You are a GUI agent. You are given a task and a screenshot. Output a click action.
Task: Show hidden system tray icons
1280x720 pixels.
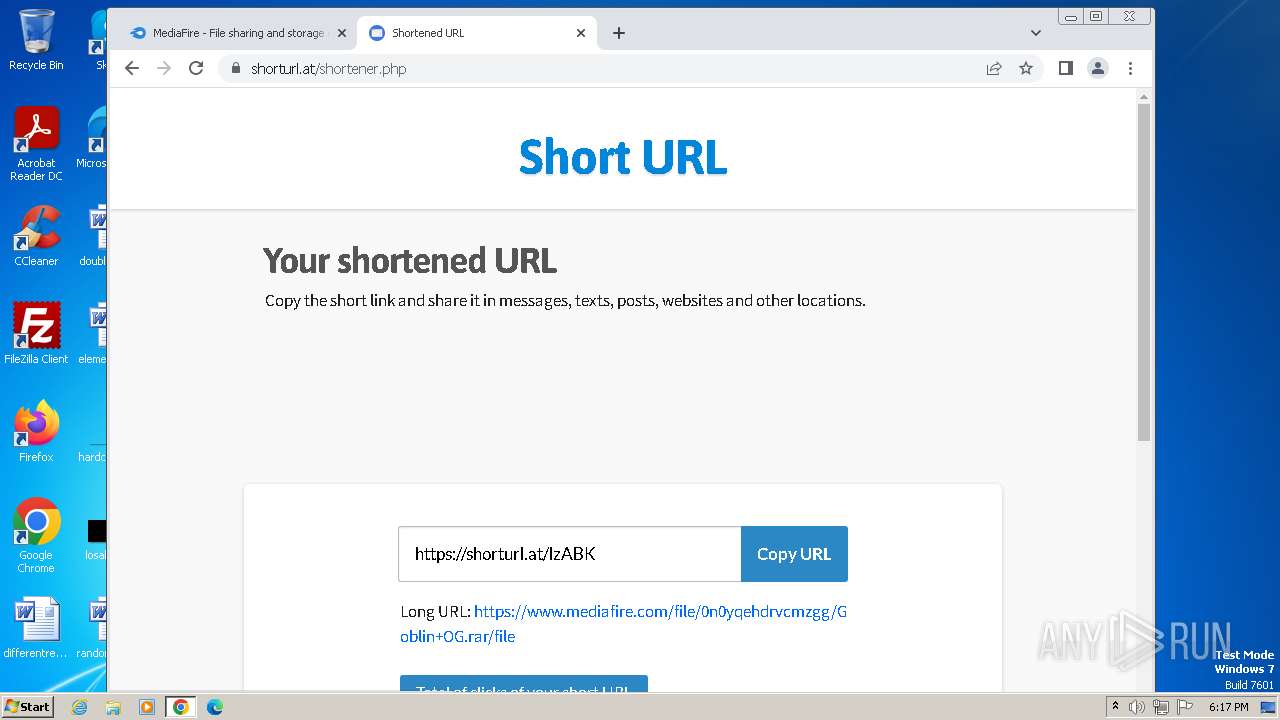pyautogui.click(x=1116, y=706)
